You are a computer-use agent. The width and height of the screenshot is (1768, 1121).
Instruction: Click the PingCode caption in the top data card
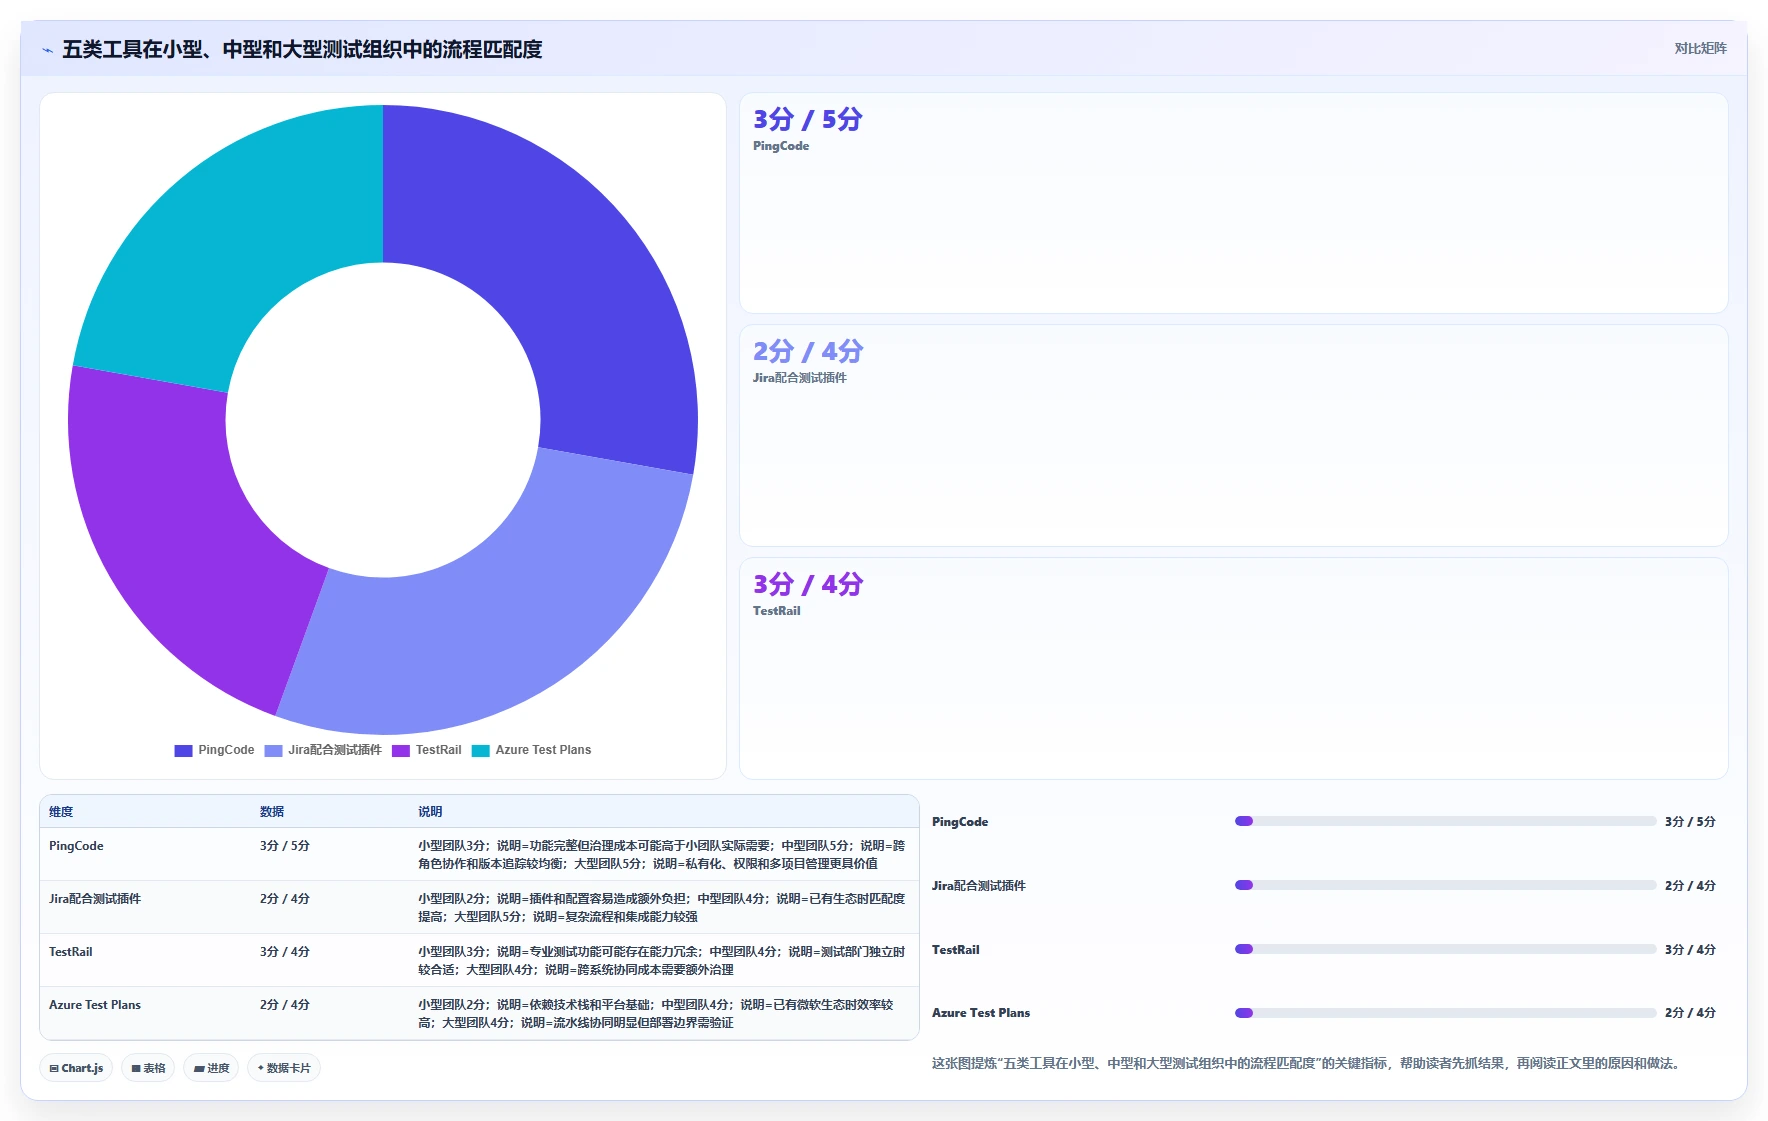(781, 146)
